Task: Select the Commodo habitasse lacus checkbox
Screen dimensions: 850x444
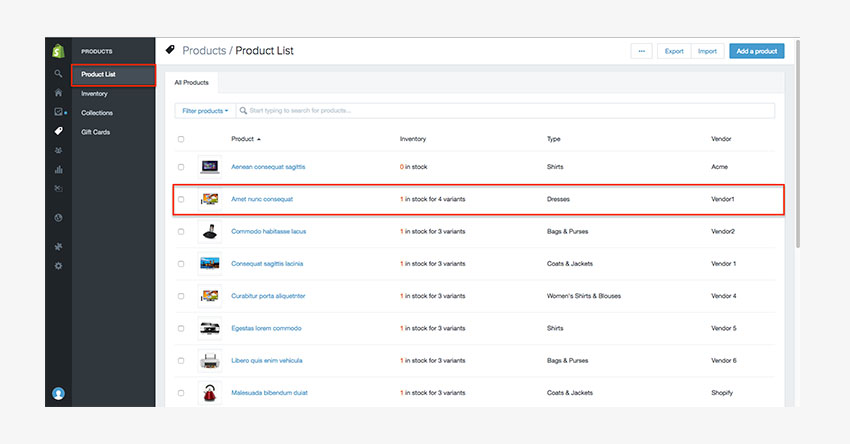Action: point(181,231)
